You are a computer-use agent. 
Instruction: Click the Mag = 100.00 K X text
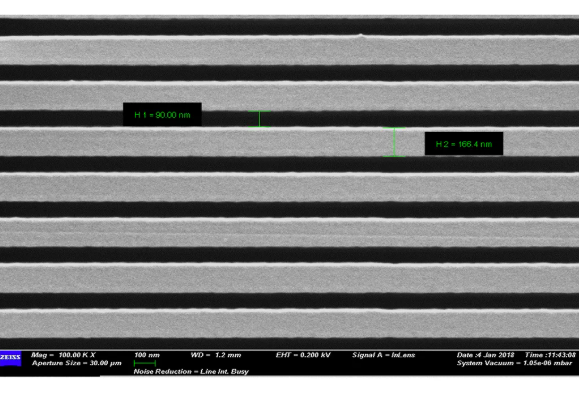(63, 355)
